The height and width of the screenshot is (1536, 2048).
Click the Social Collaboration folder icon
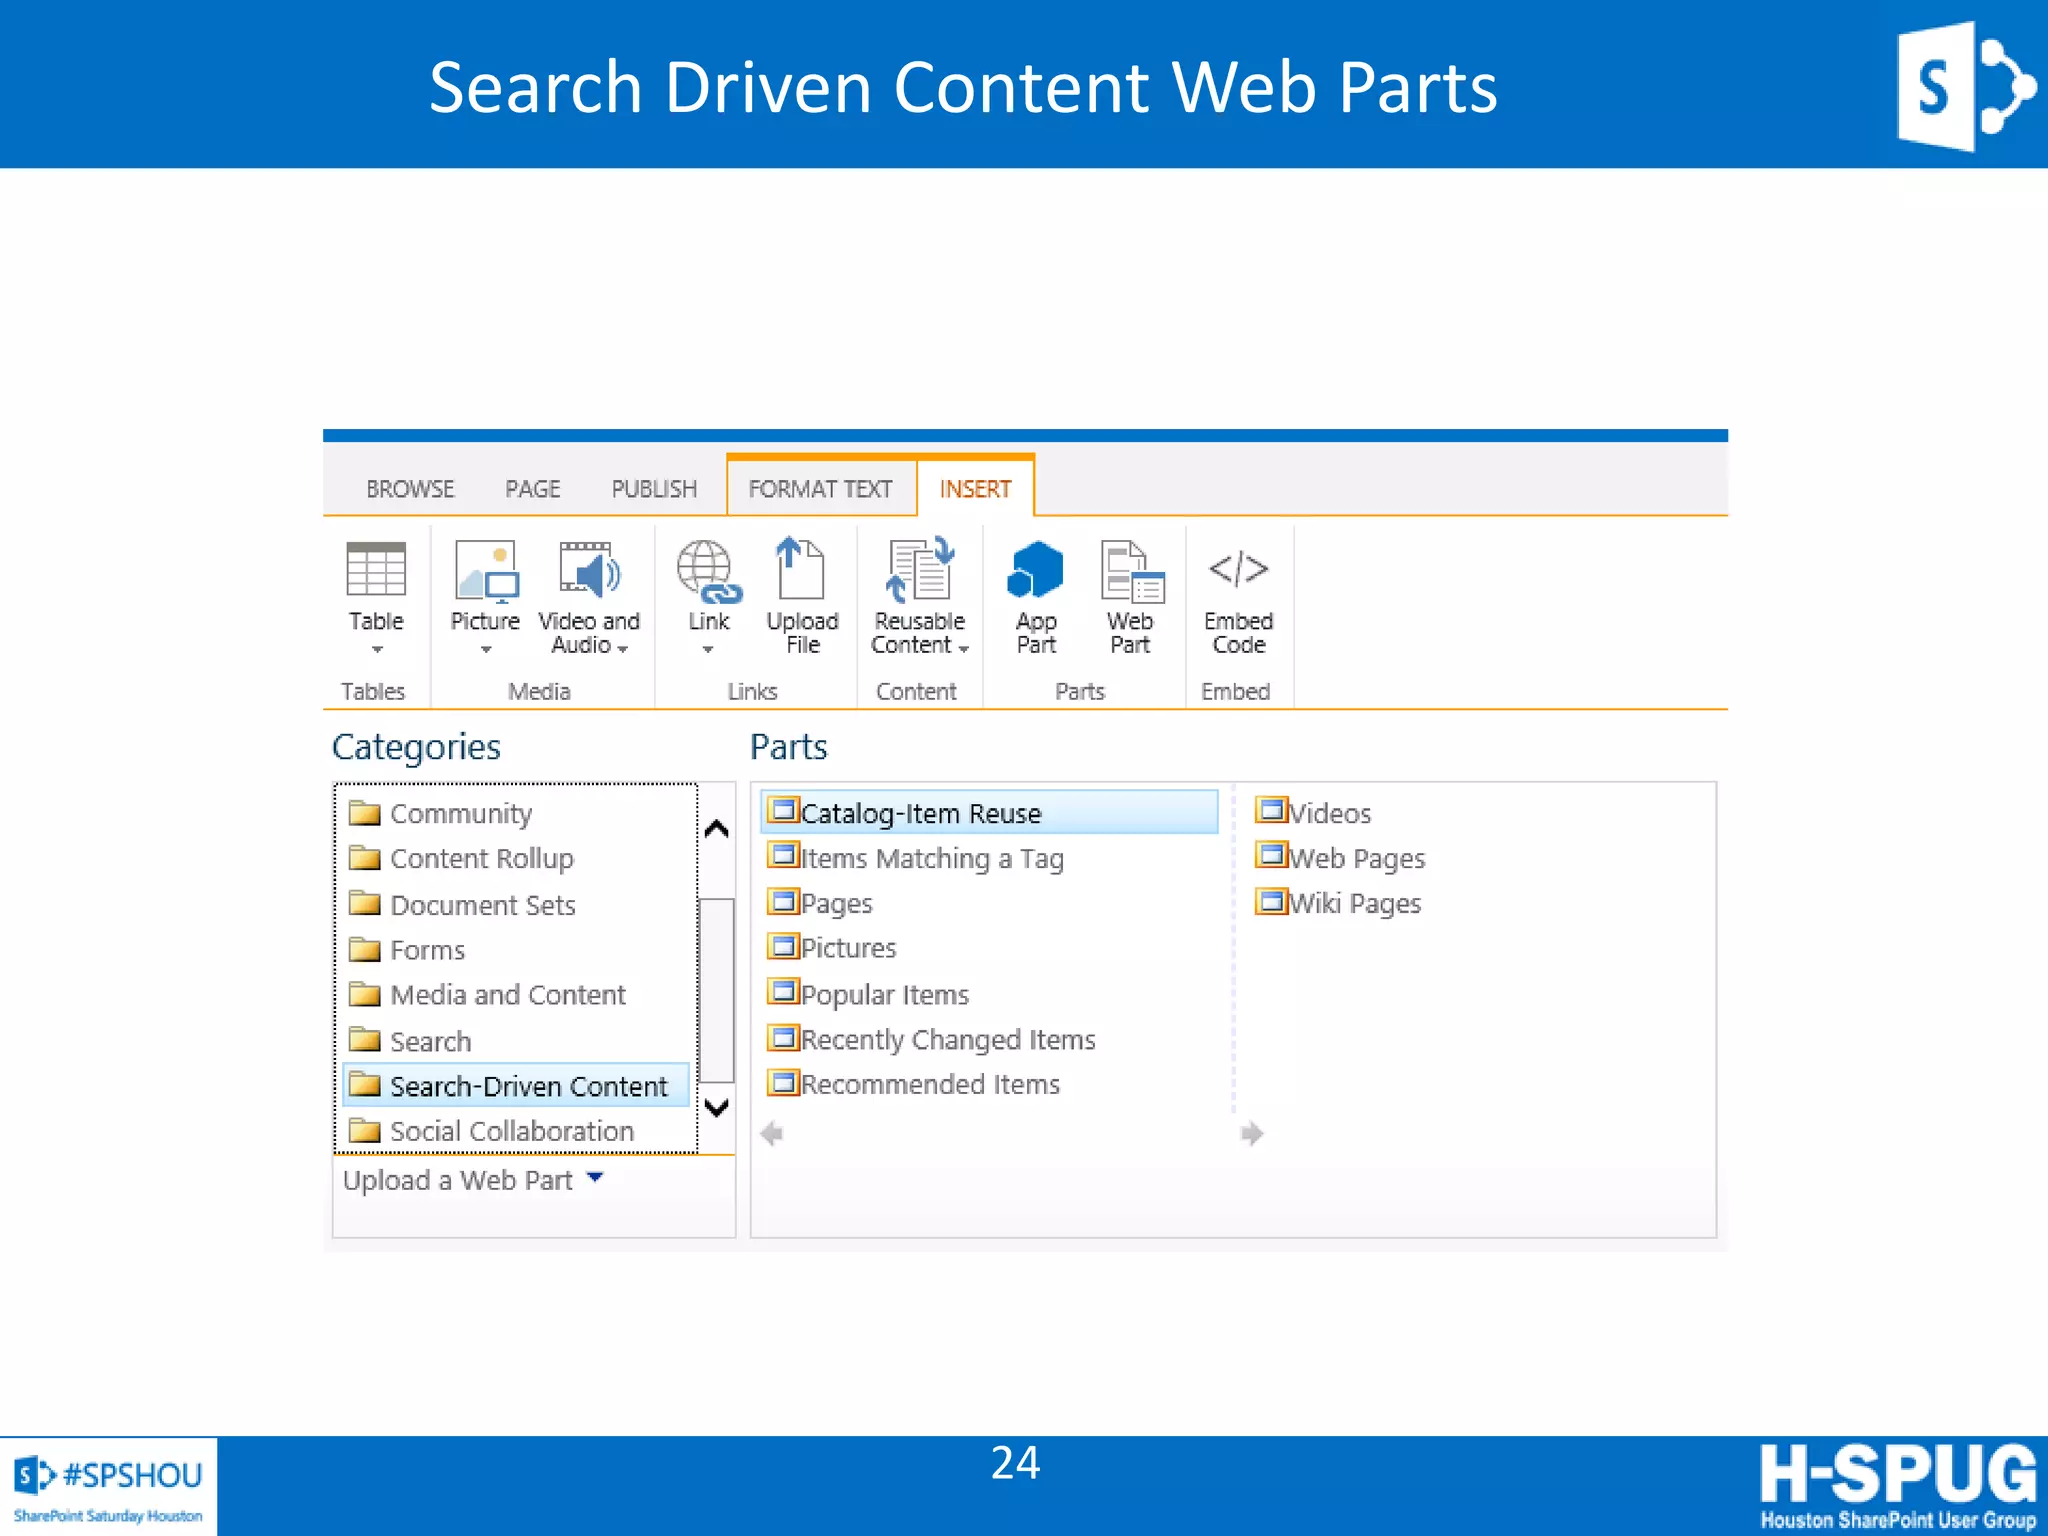click(x=365, y=1130)
